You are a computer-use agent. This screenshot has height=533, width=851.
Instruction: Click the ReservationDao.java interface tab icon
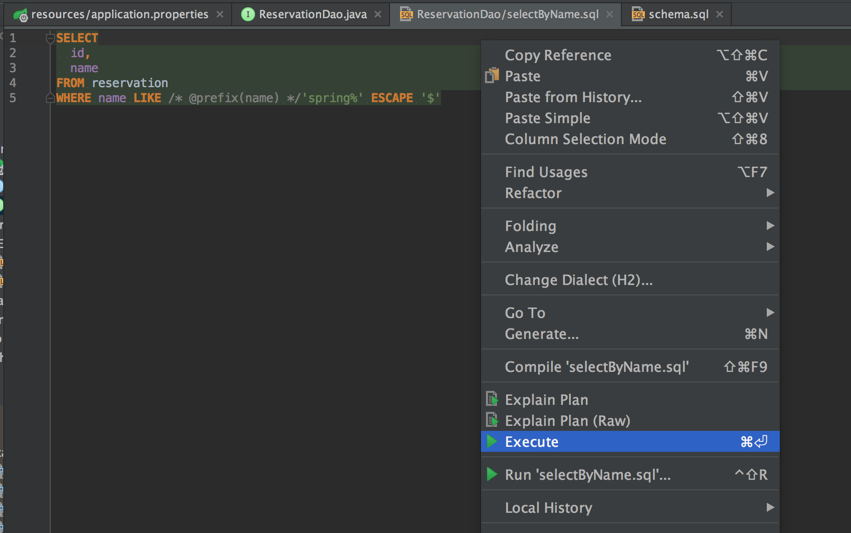(248, 14)
